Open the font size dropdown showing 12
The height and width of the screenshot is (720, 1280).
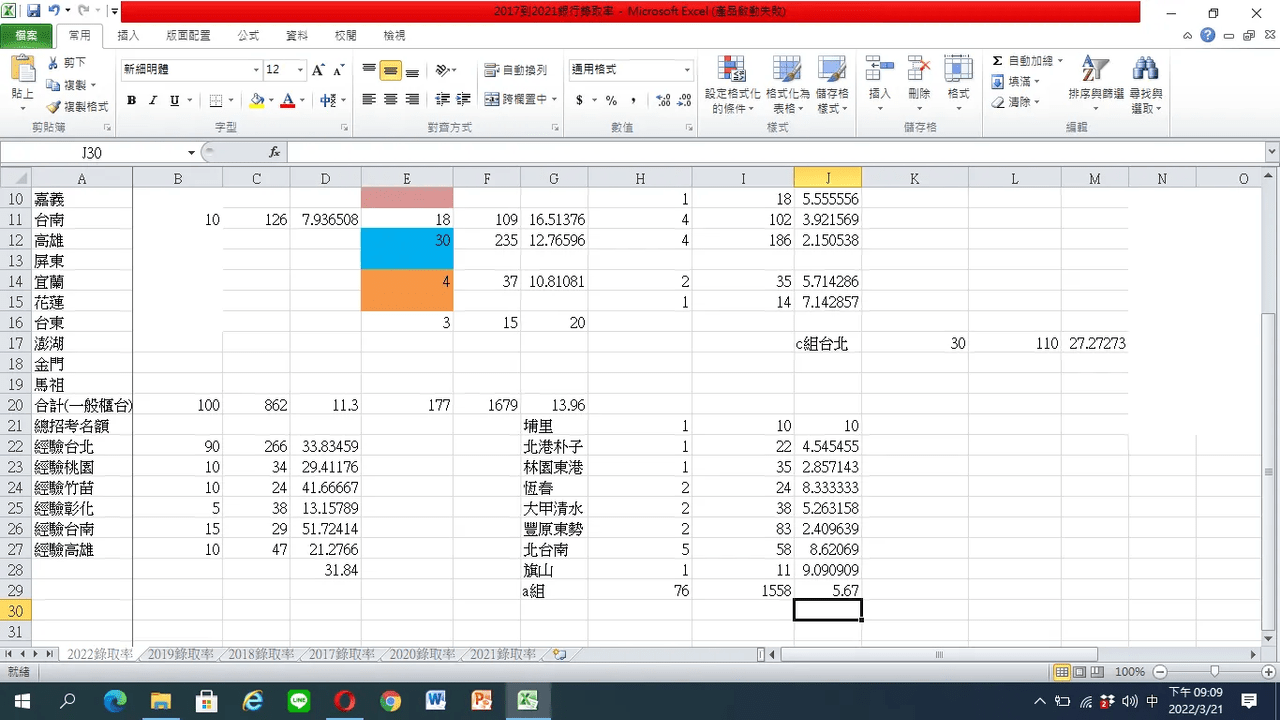pos(300,70)
